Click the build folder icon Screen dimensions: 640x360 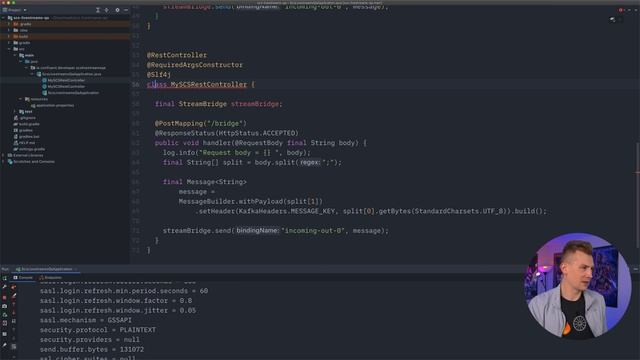click(16, 36)
